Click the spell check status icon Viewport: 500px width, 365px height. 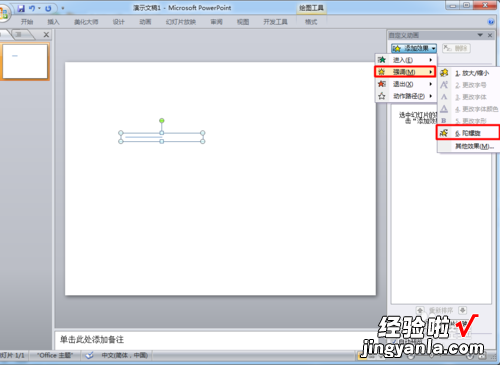pyautogui.click(x=89, y=356)
